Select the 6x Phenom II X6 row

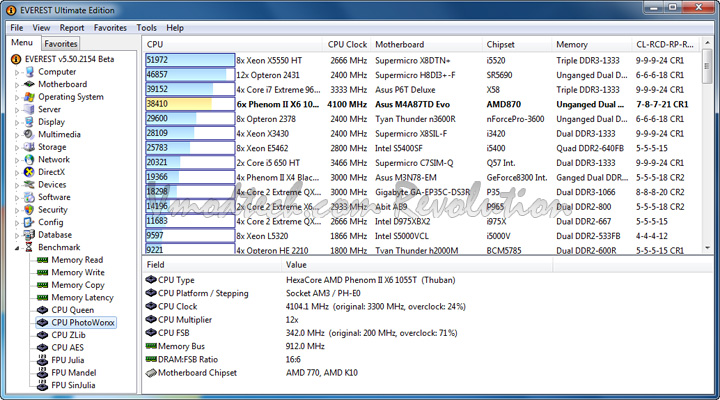pyautogui.click(x=422, y=104)
